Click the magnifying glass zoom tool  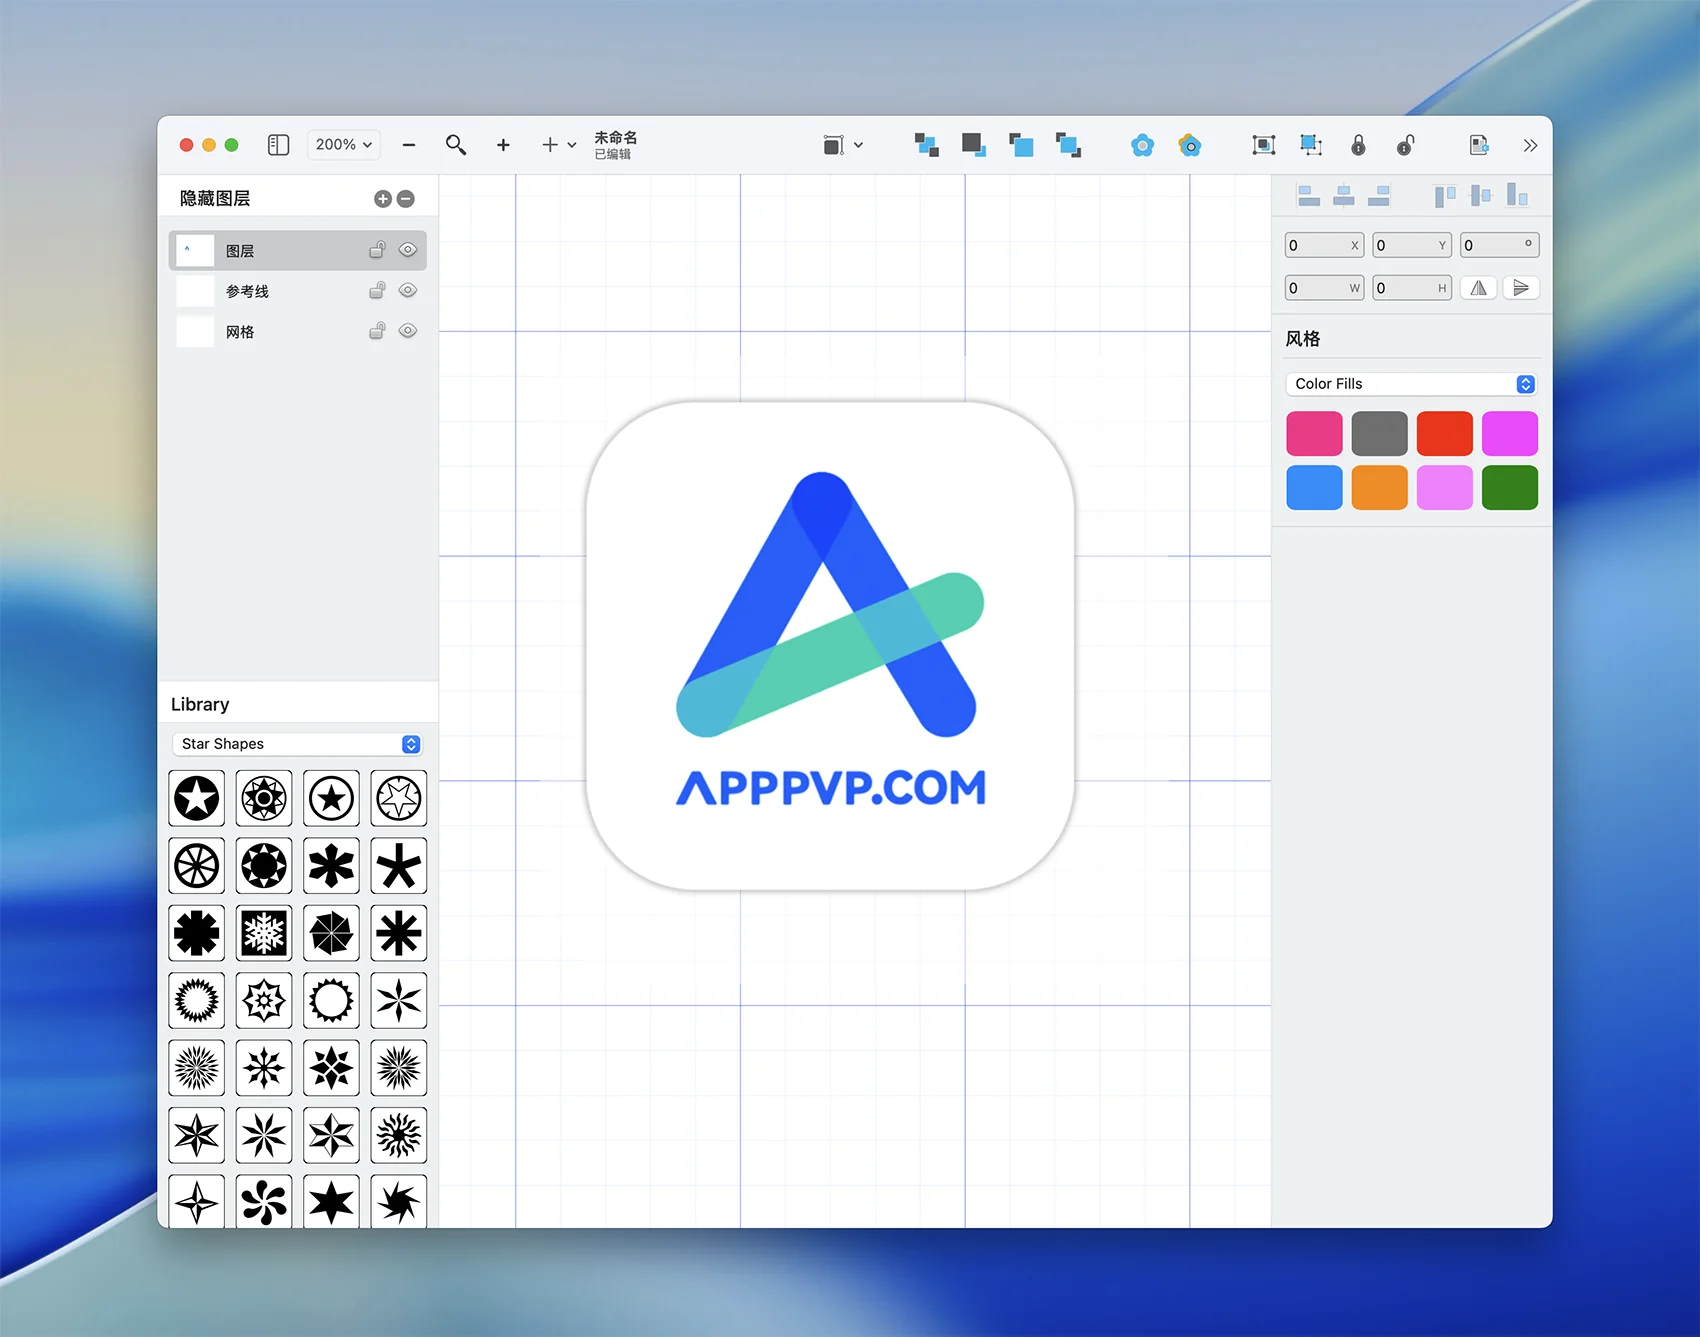(456, 145)
